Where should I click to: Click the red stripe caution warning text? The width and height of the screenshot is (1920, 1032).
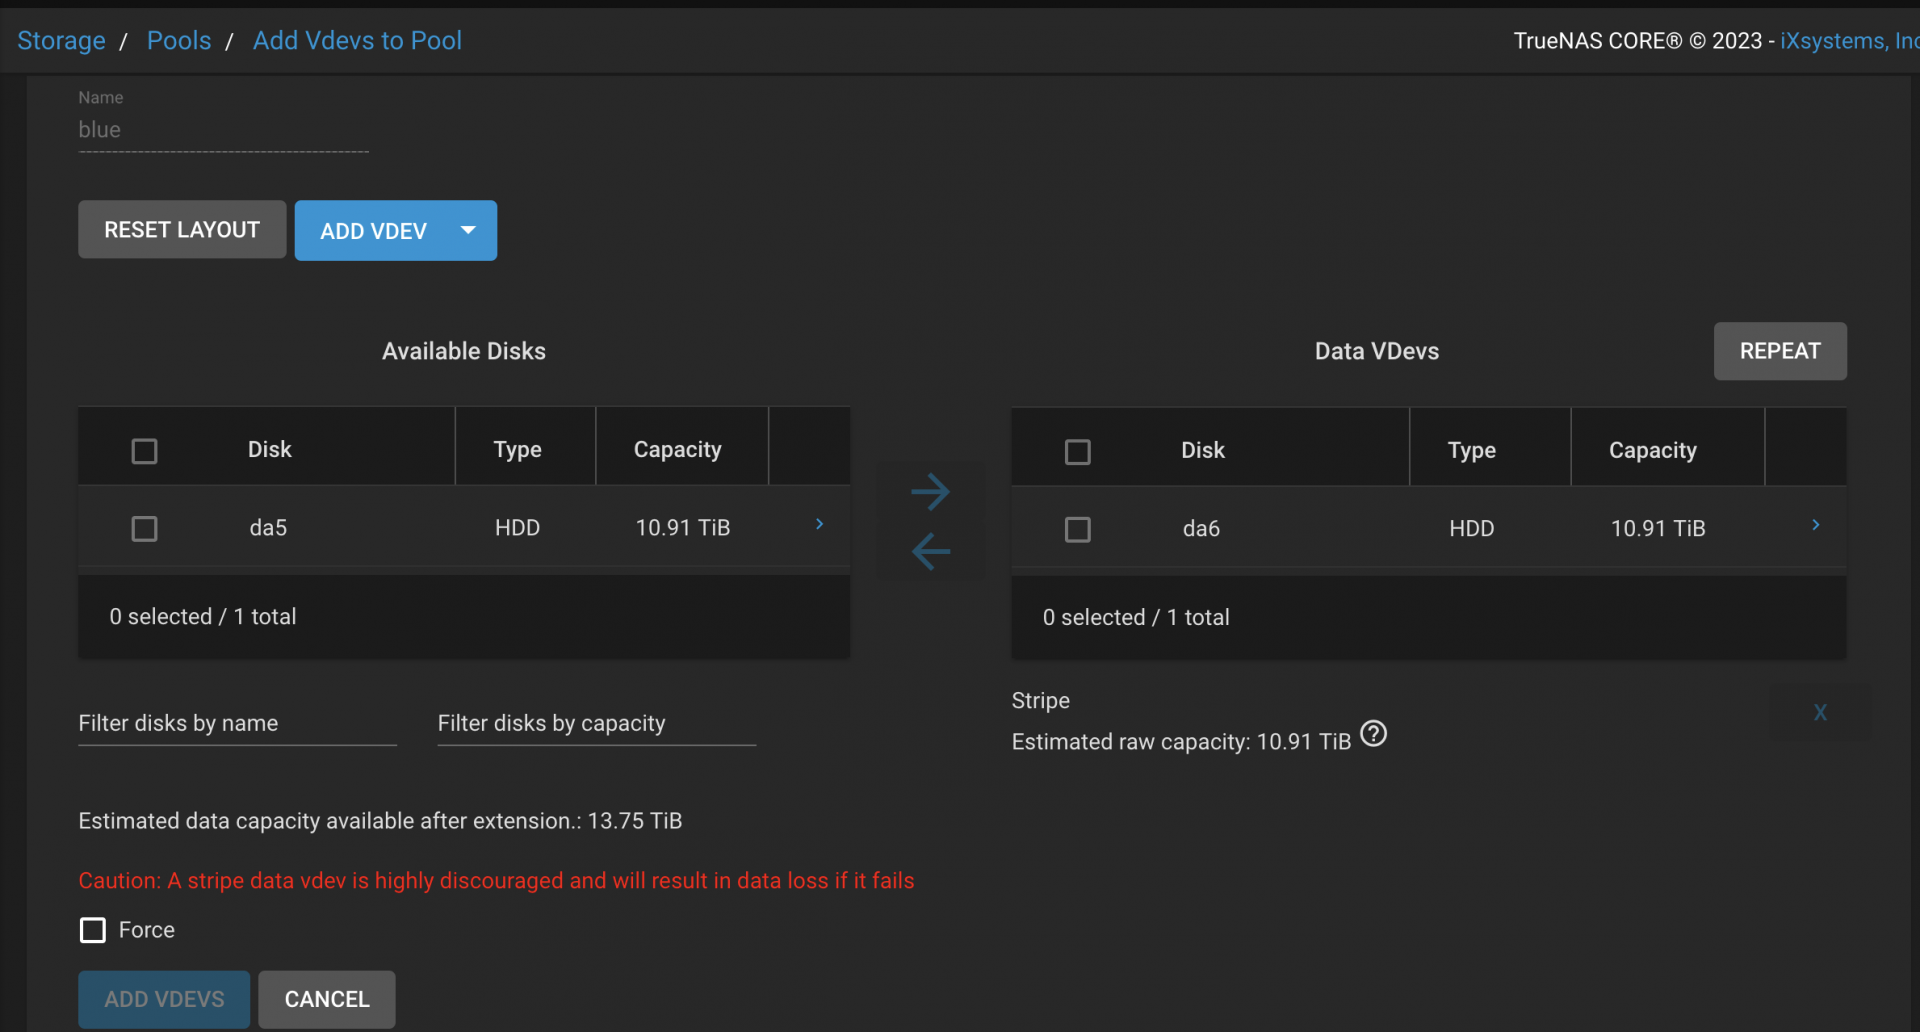[497, 881]
